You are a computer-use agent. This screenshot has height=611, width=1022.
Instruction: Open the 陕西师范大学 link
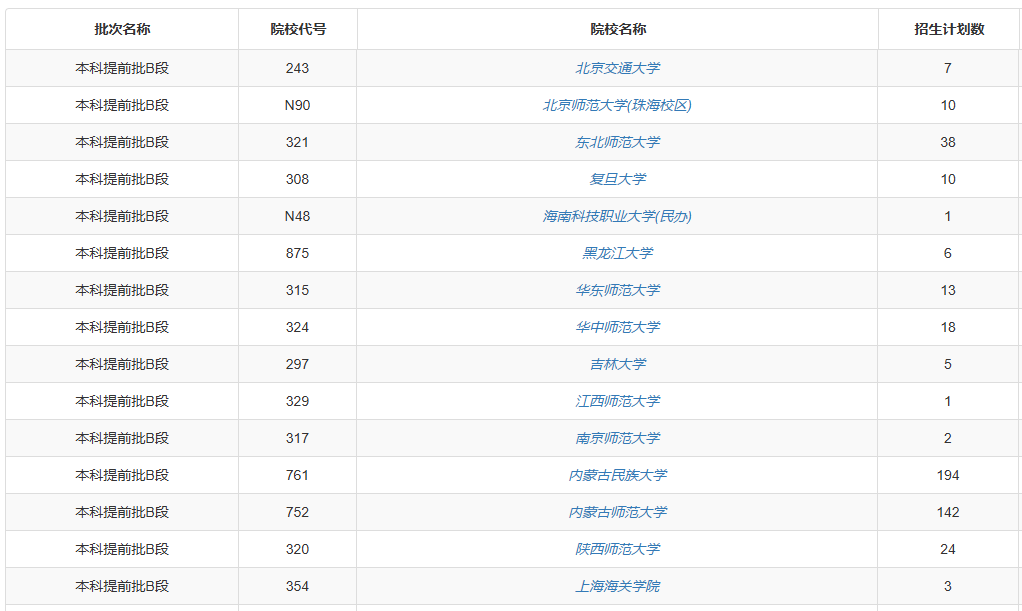coord(617,549)
